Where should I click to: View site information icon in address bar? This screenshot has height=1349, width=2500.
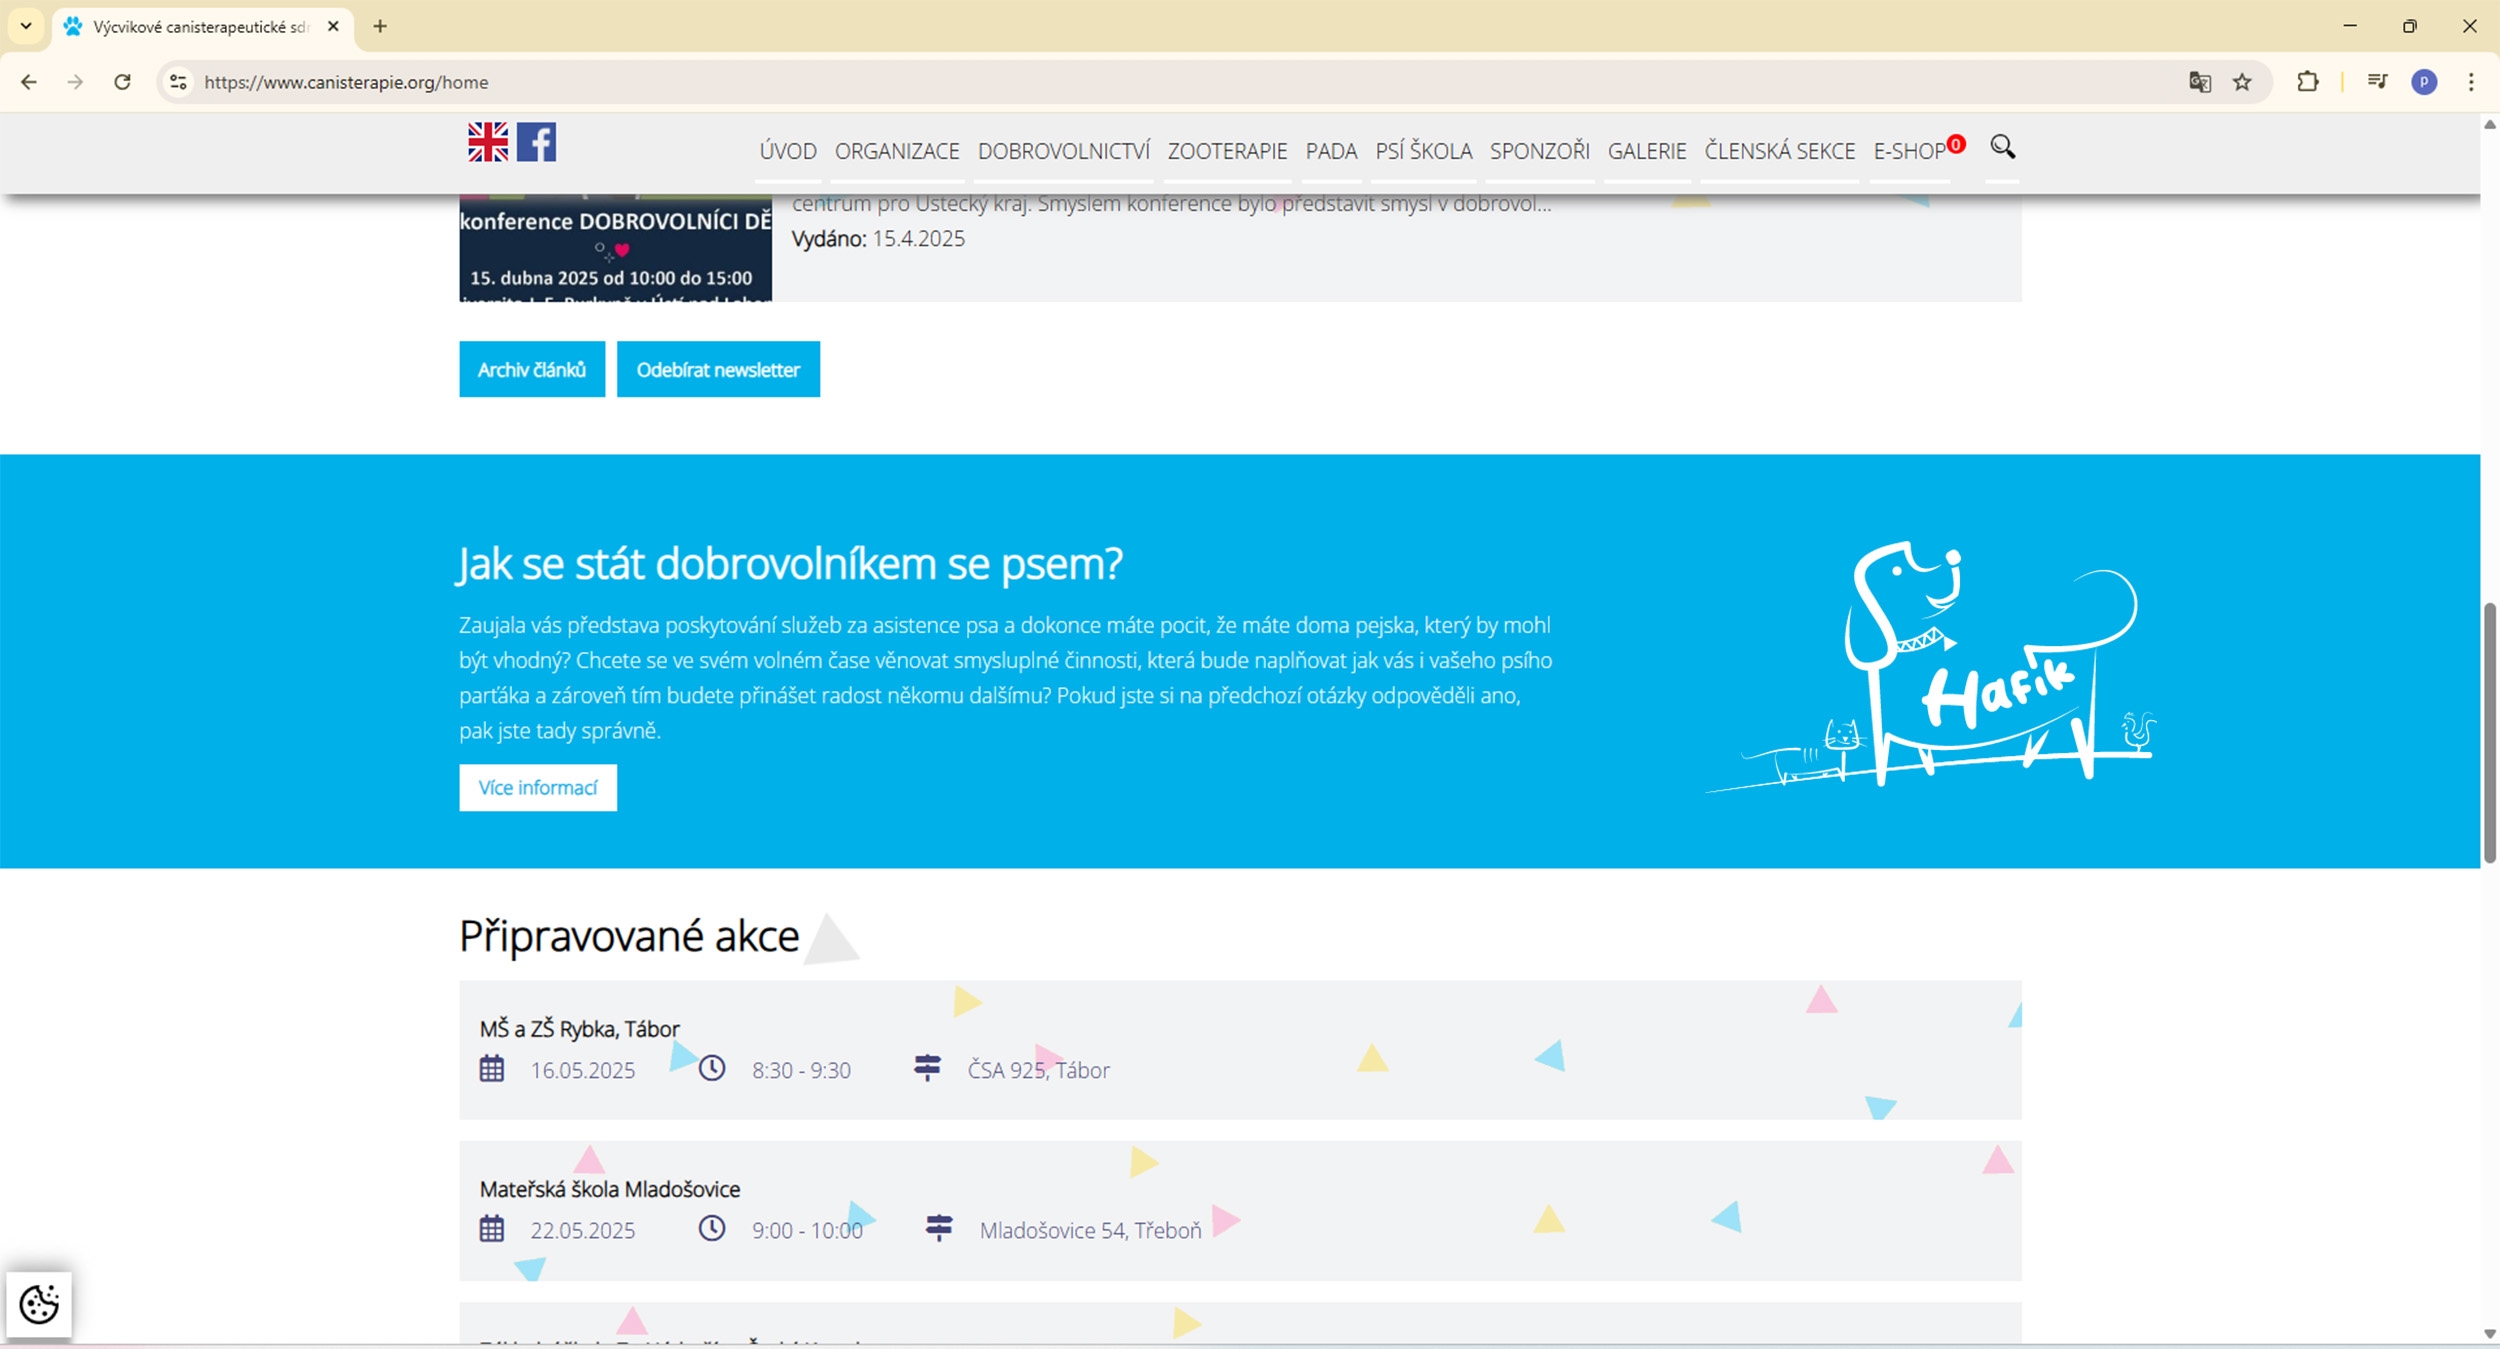pos(178,82)
